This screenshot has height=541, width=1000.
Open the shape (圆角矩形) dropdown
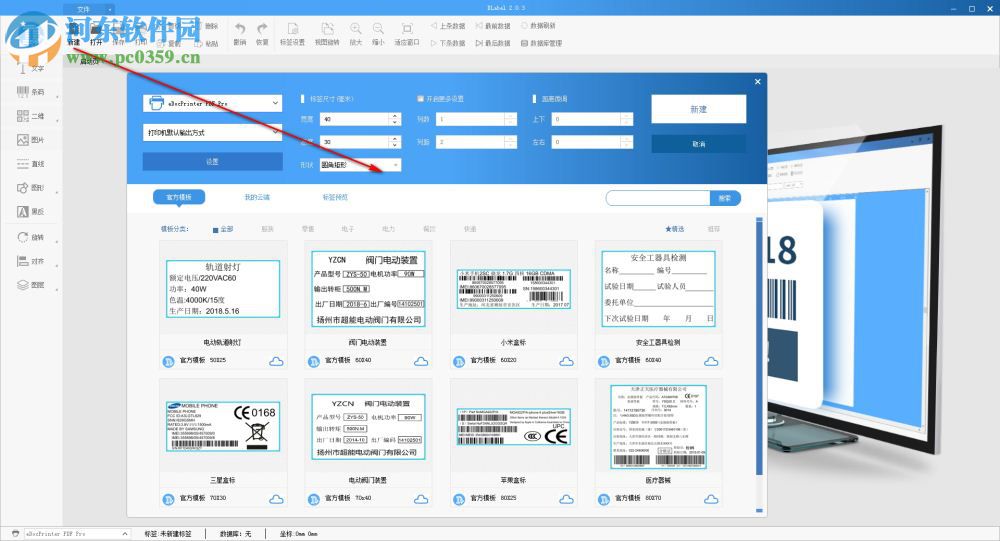359,165
